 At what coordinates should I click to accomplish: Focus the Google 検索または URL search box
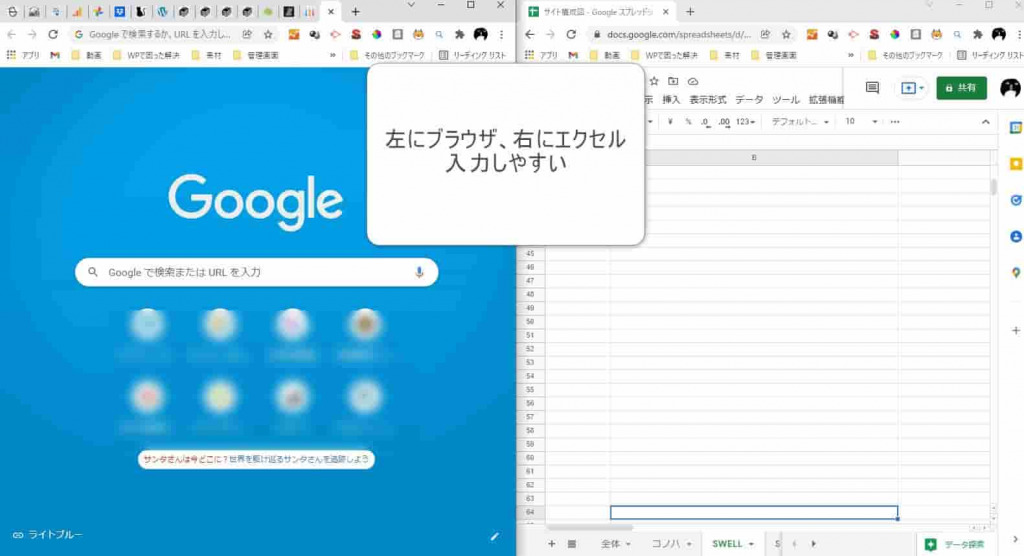tap(257, 272)
